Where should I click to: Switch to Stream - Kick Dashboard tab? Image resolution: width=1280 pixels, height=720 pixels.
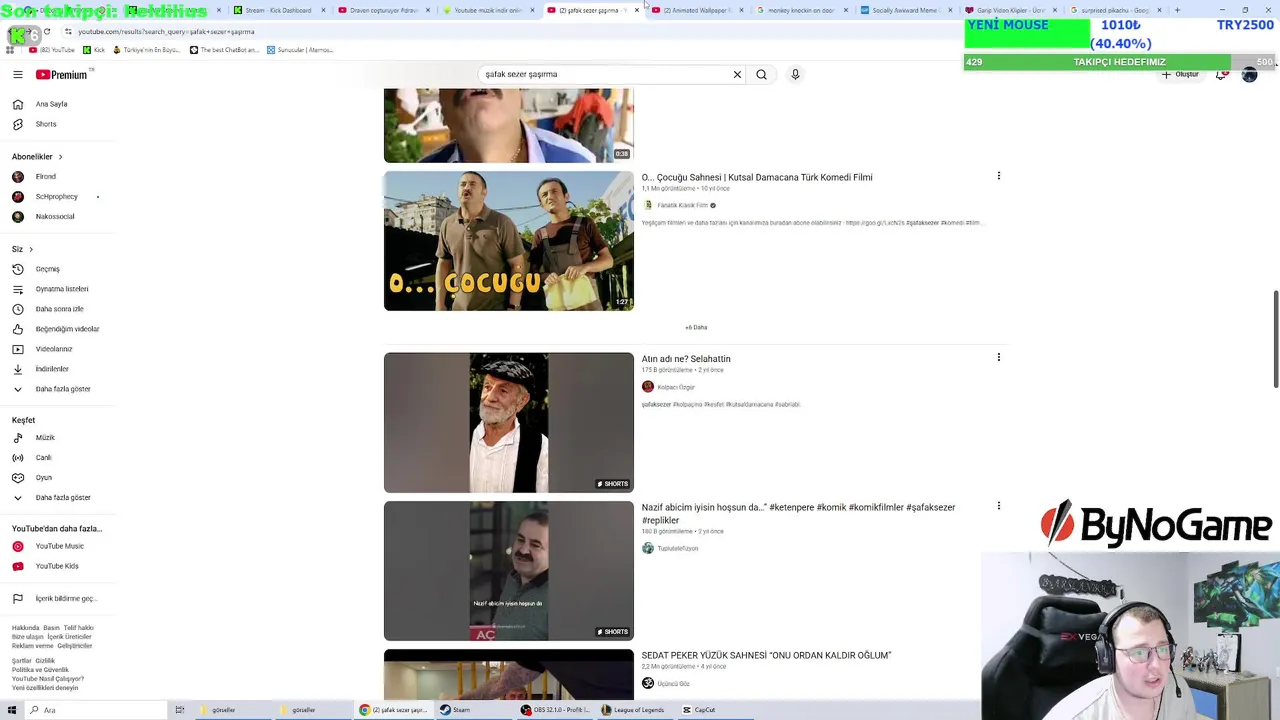[x=277, y=10]
